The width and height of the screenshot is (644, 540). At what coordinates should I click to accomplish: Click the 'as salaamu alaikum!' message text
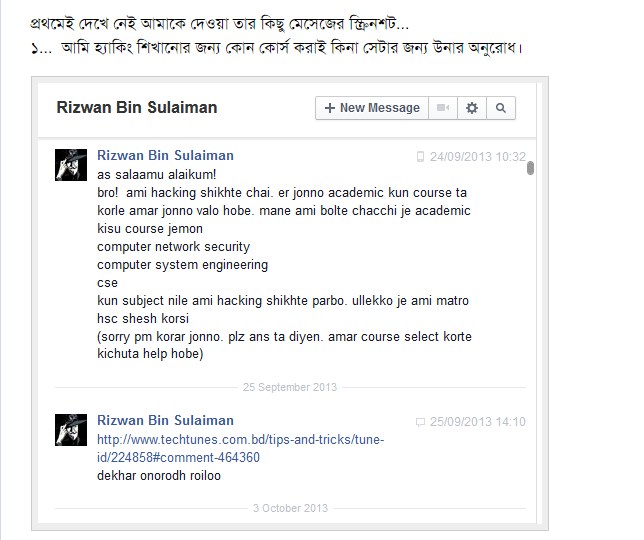point(156,175)
